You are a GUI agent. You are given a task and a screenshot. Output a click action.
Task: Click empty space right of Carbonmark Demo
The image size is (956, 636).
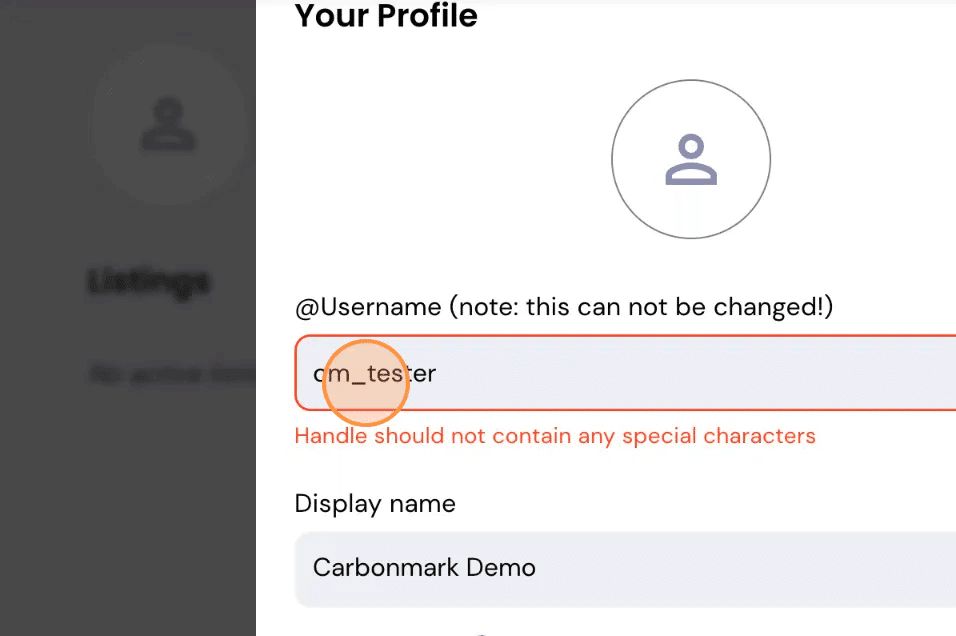(x=744, y=569)
